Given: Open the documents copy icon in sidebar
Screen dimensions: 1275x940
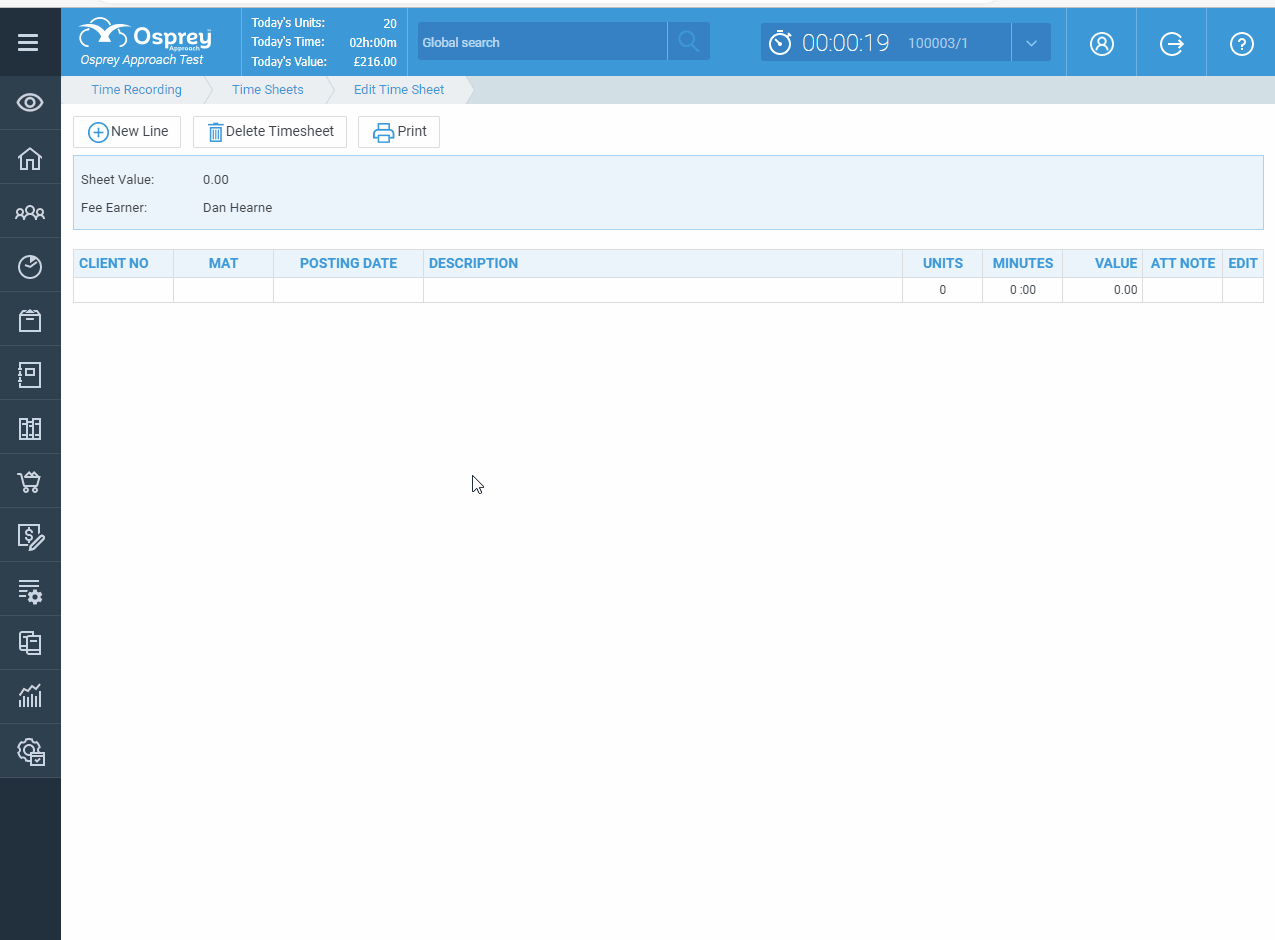Looking at the screenshot, I should tap(30, 643).
